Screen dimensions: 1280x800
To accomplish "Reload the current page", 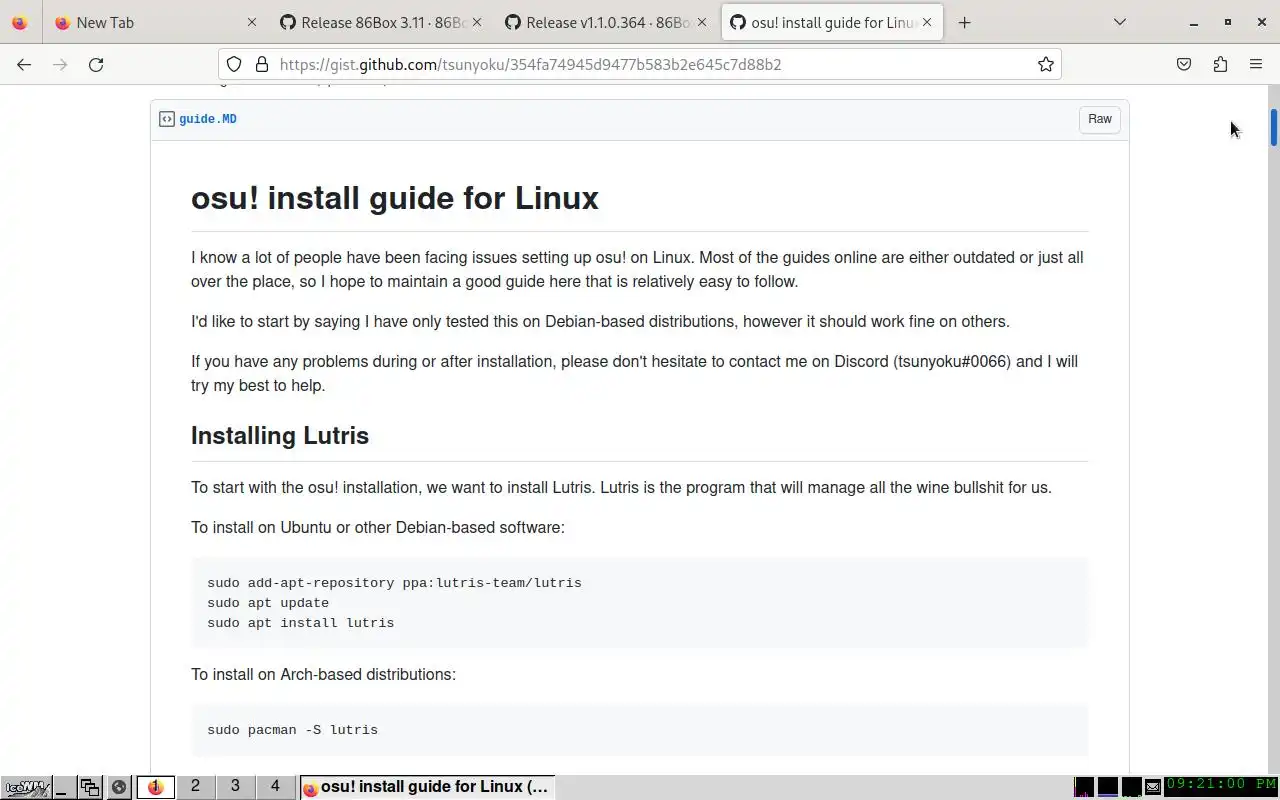I will point(96,64).
